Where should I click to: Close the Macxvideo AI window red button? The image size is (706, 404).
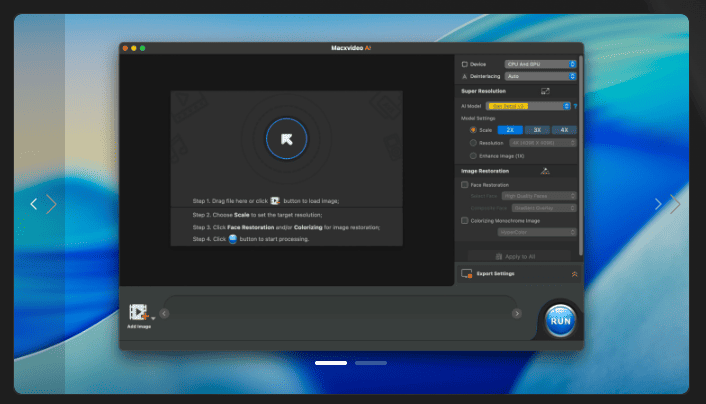[x=125, y=48]
